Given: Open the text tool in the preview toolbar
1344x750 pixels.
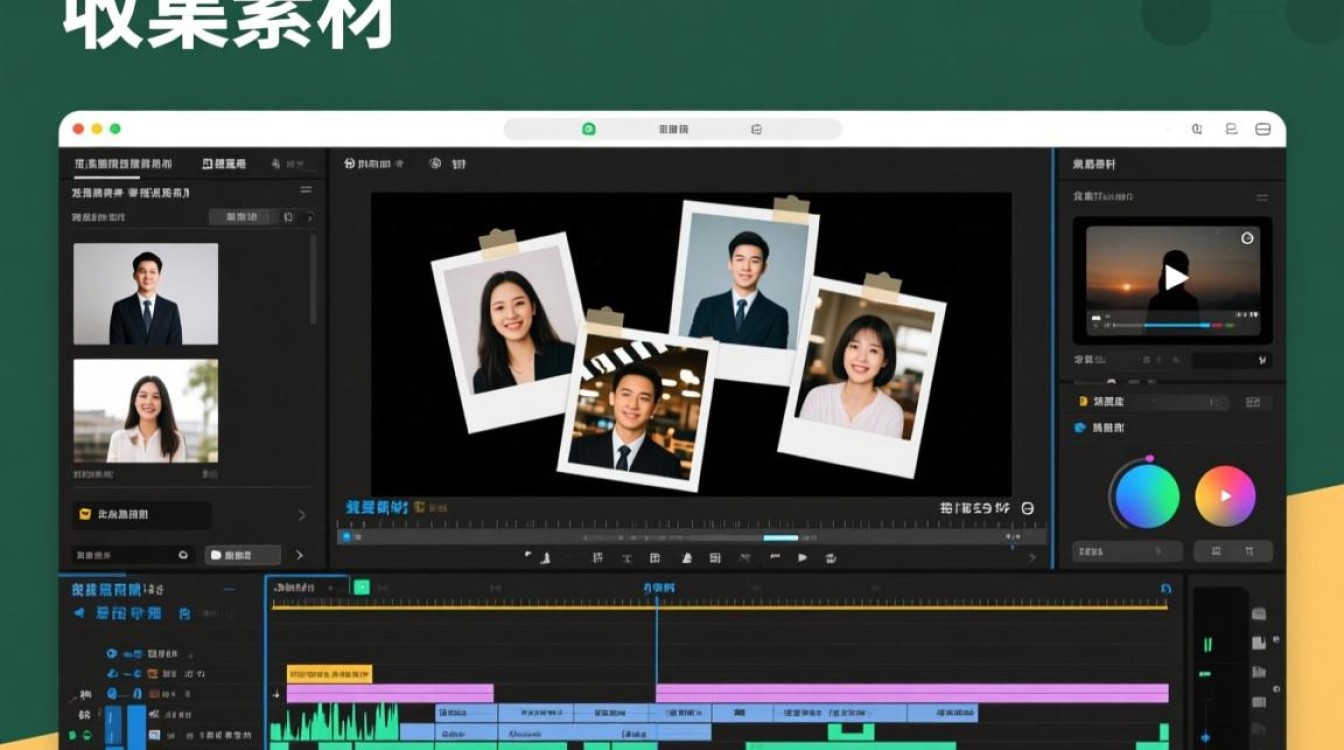Looking at the screenshot, I should [625, 557].
